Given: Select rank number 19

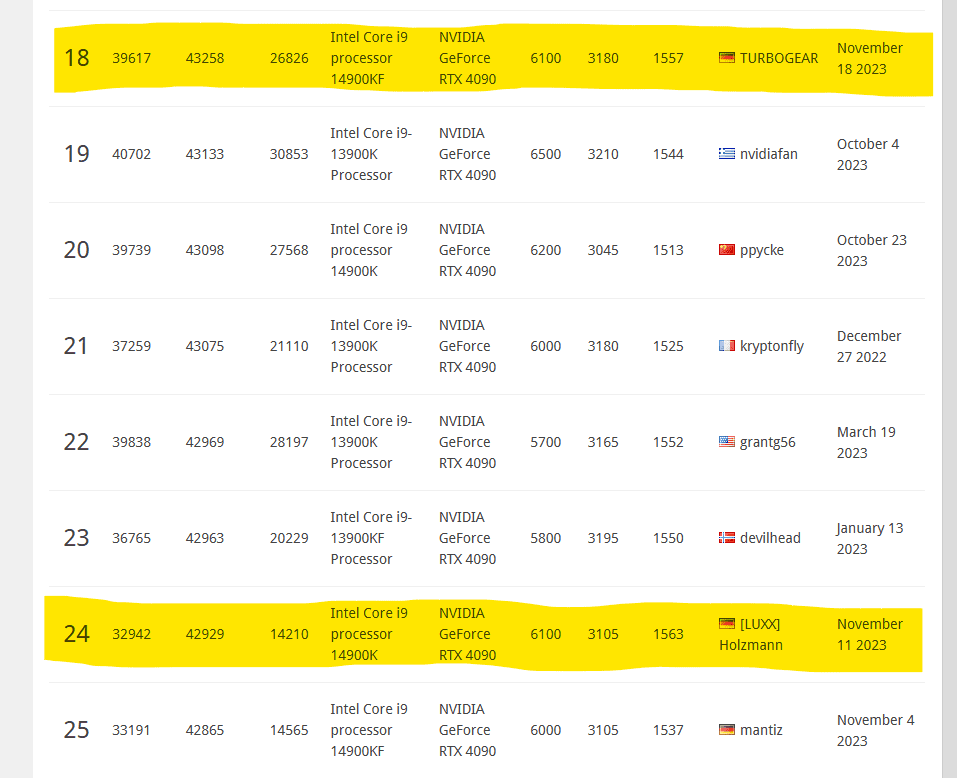Looking at the screenshot, I should pos(76,154).
